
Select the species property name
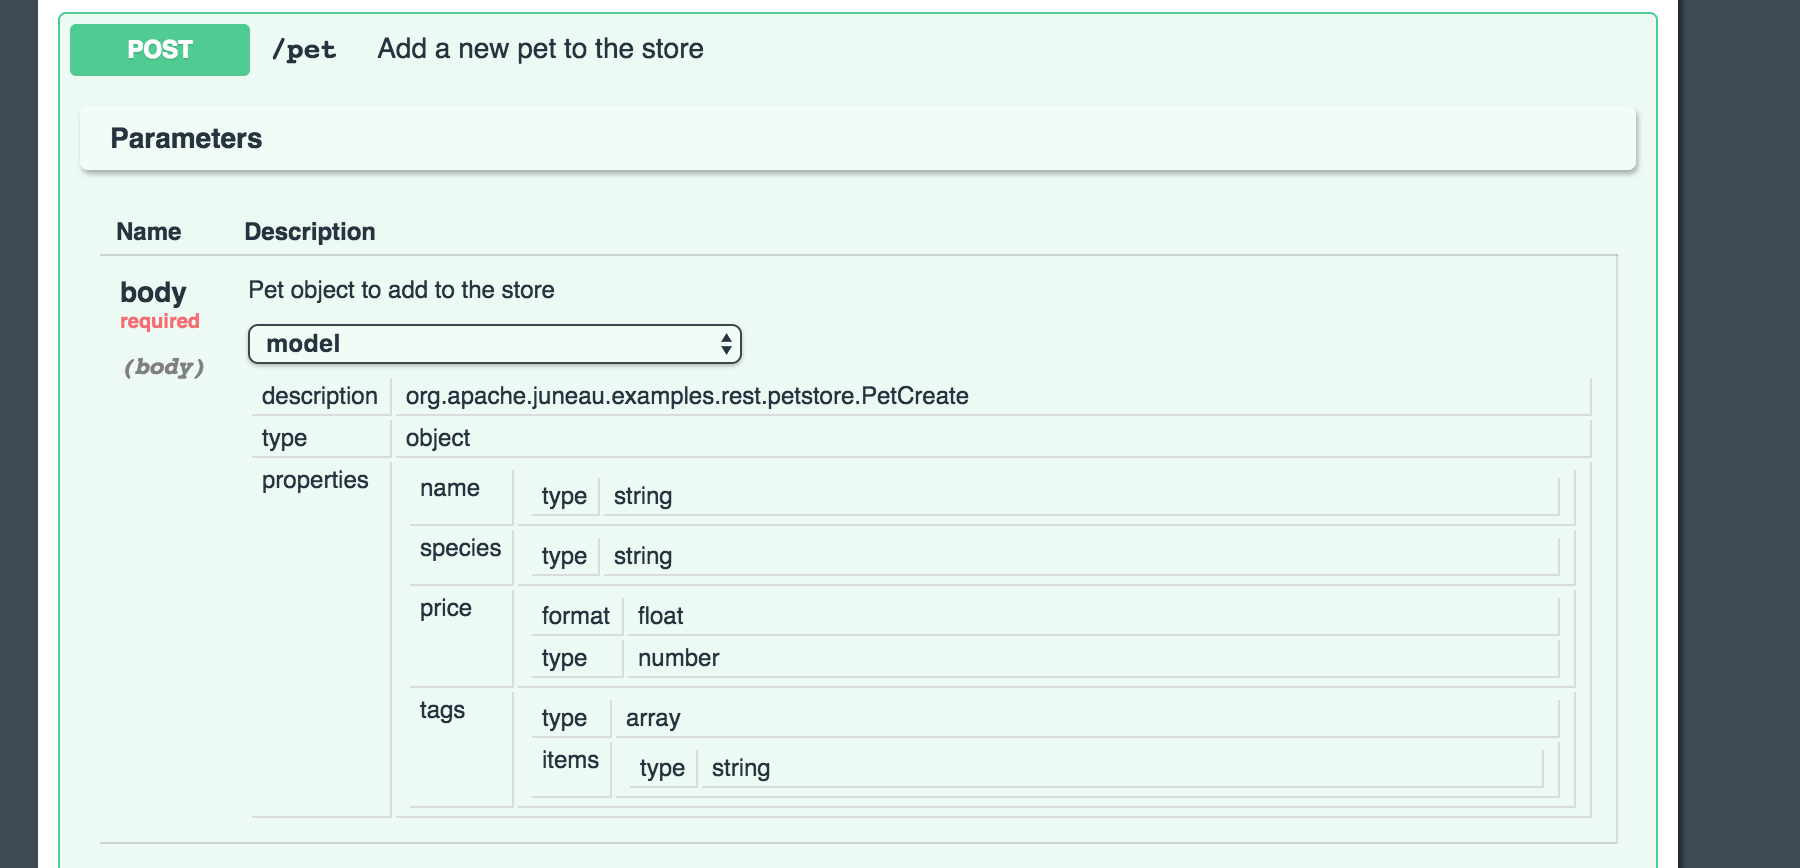pos(460,548)
